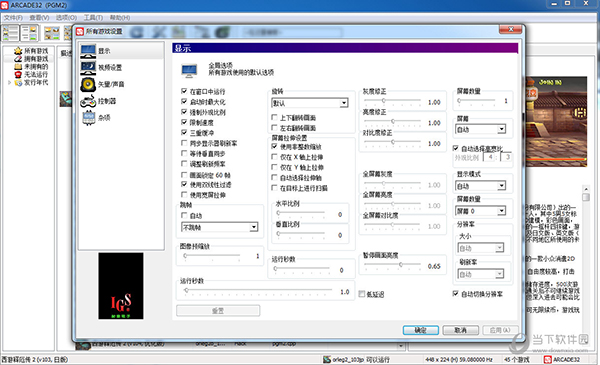Click the orleg2_103jp status bar icon

click(327, 359)
